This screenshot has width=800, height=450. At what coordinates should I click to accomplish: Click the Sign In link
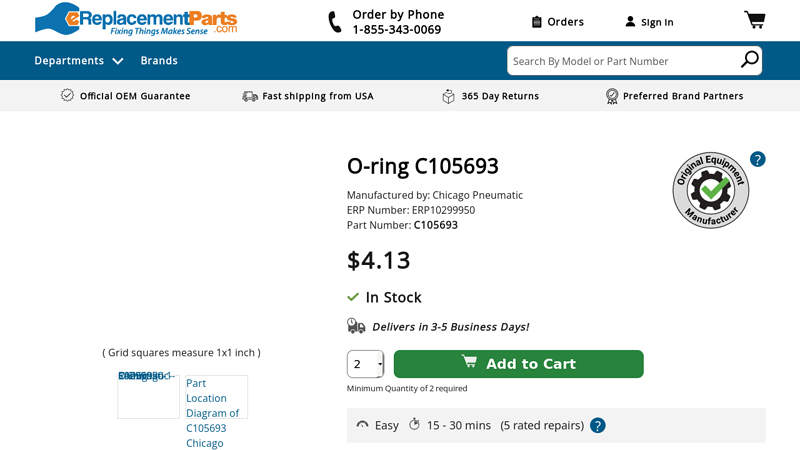point(657,22)
